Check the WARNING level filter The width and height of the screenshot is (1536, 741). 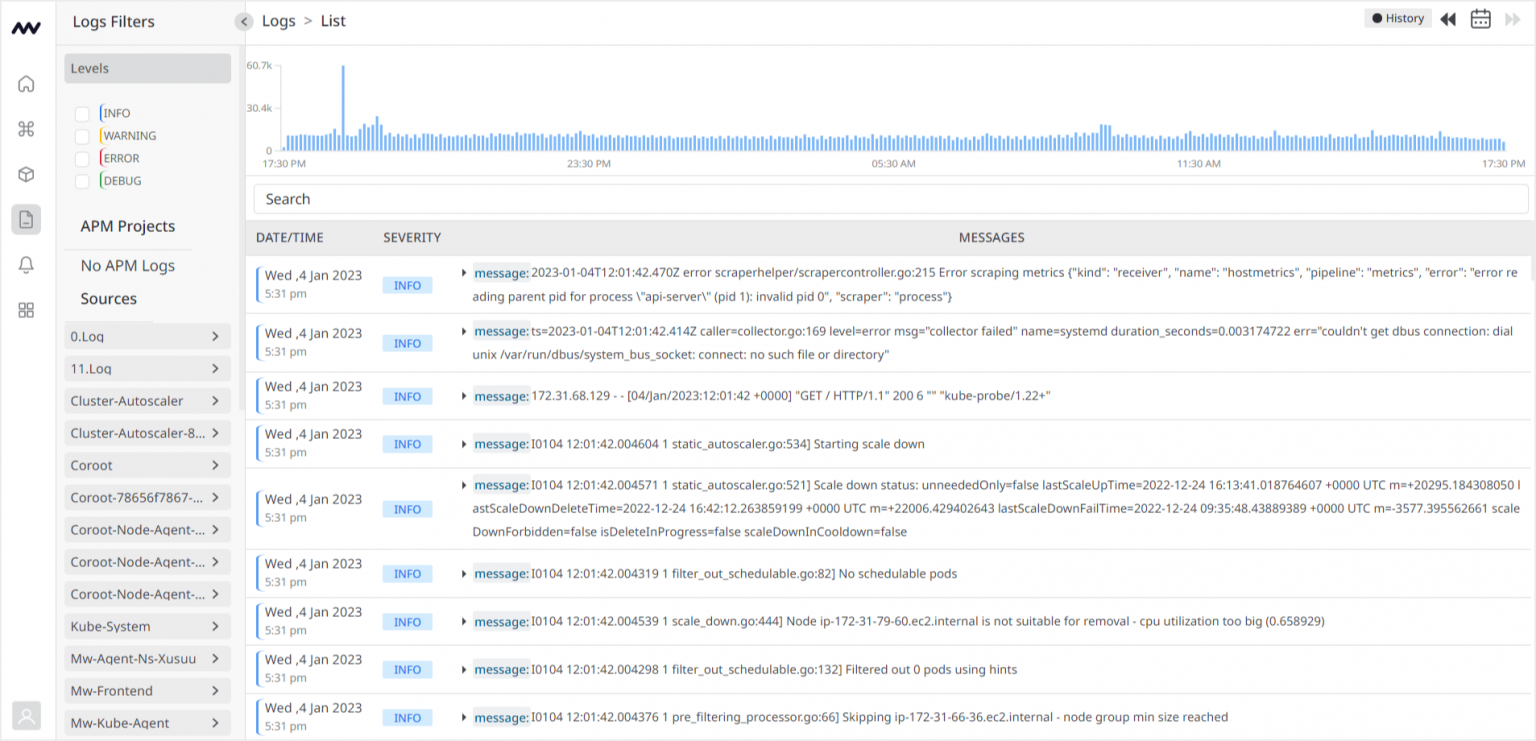click(82, 135)
